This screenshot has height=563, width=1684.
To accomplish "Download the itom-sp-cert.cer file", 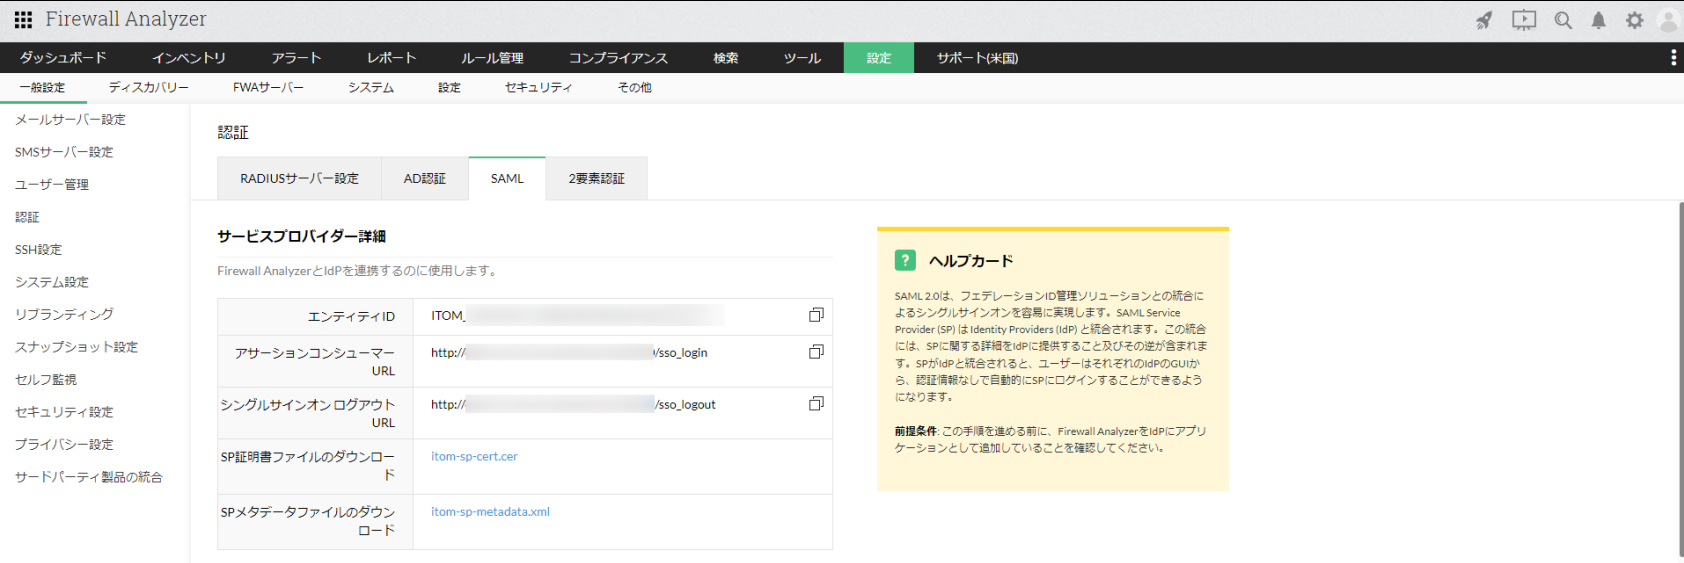I will click(x=474, y=456).
